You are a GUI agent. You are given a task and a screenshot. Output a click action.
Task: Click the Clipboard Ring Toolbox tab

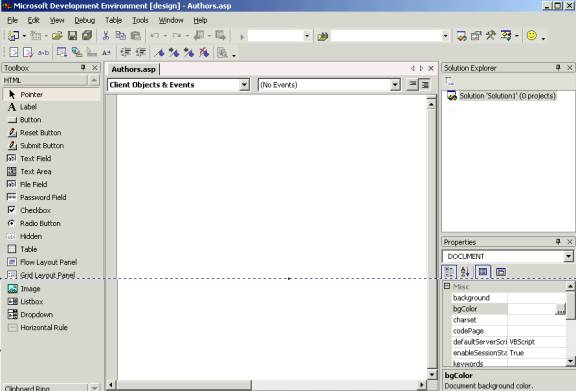click(x=46, y=388)
